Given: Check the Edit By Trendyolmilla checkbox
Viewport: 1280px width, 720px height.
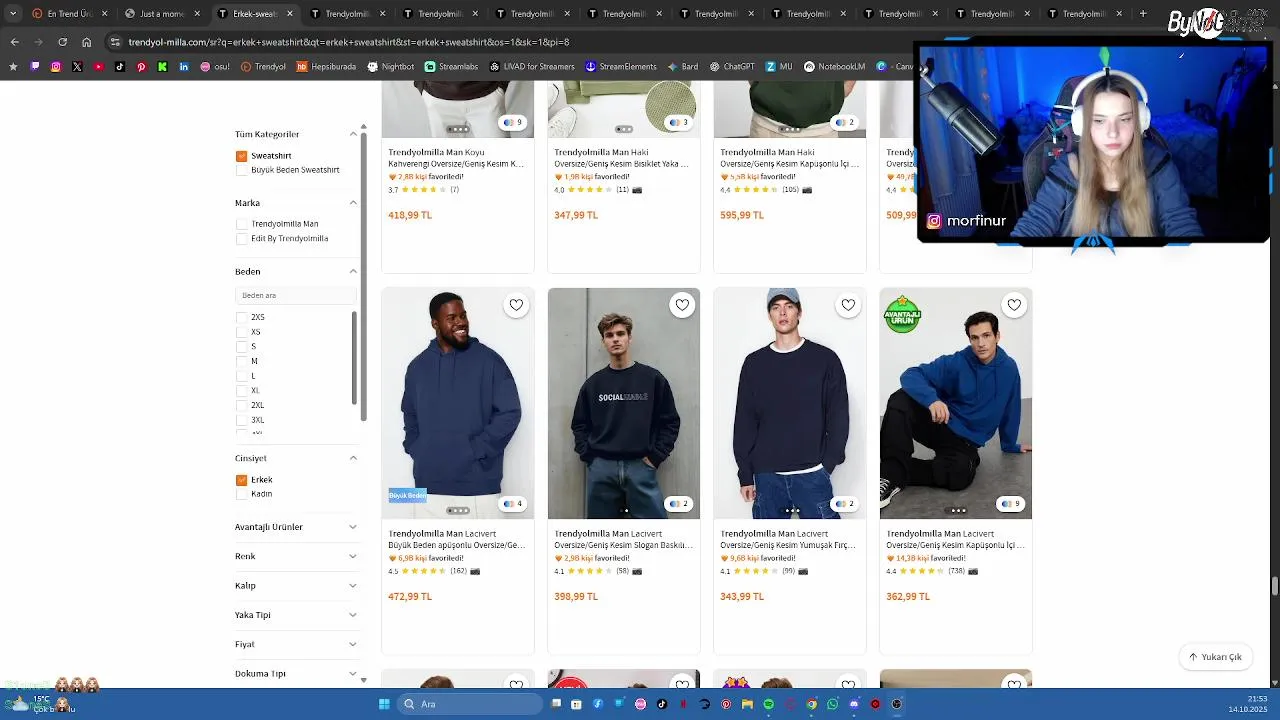Looking at the screenshot, I should click(x=241, y=239).
